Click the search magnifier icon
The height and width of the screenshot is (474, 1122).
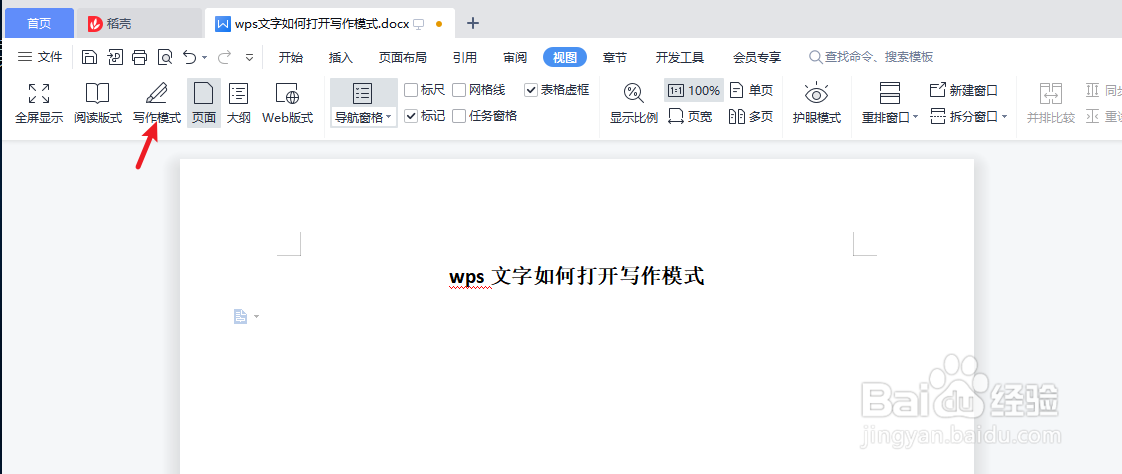[x=815, y=57]
